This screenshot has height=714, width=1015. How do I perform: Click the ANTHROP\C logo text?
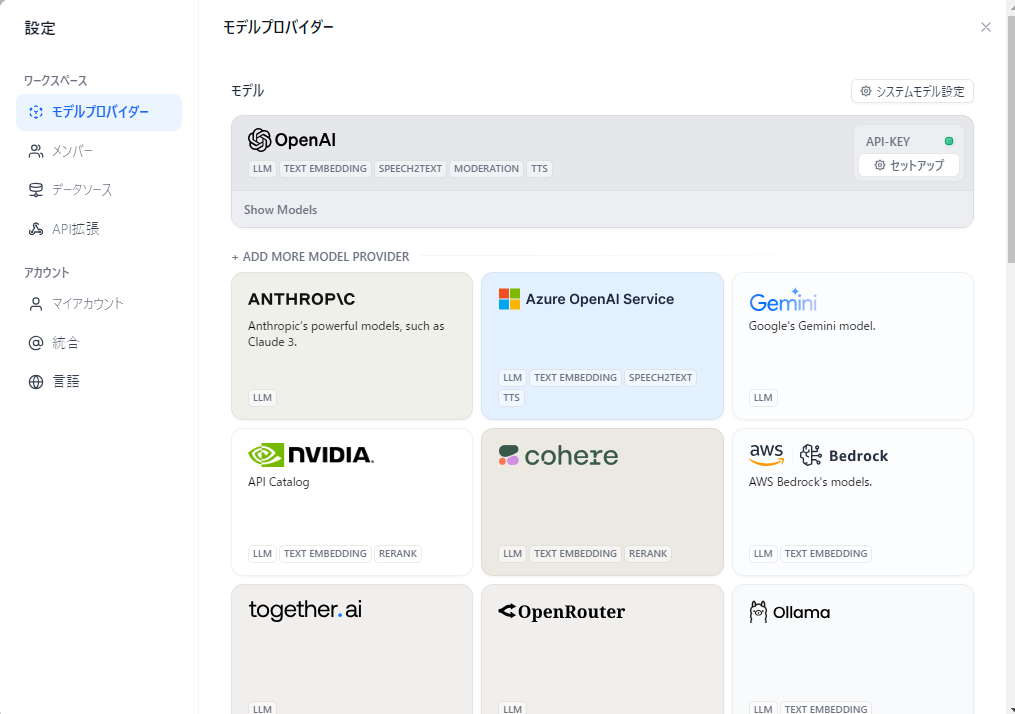(x=302, y=299)
